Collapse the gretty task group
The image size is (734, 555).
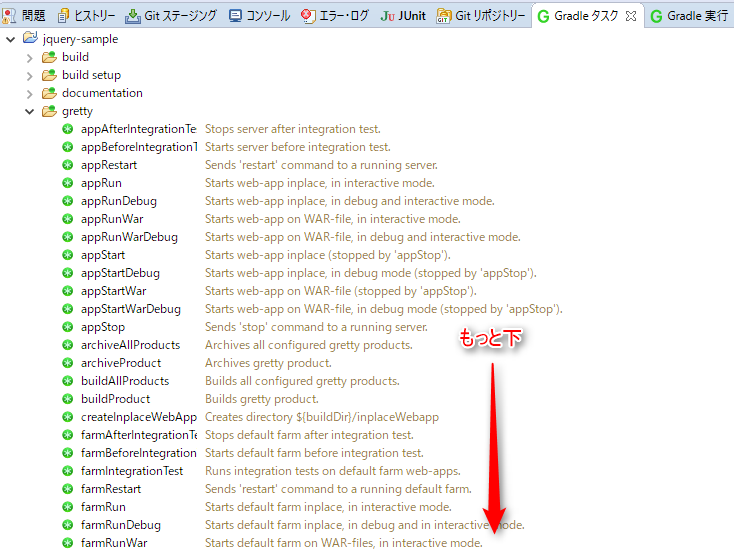(29, 112)
